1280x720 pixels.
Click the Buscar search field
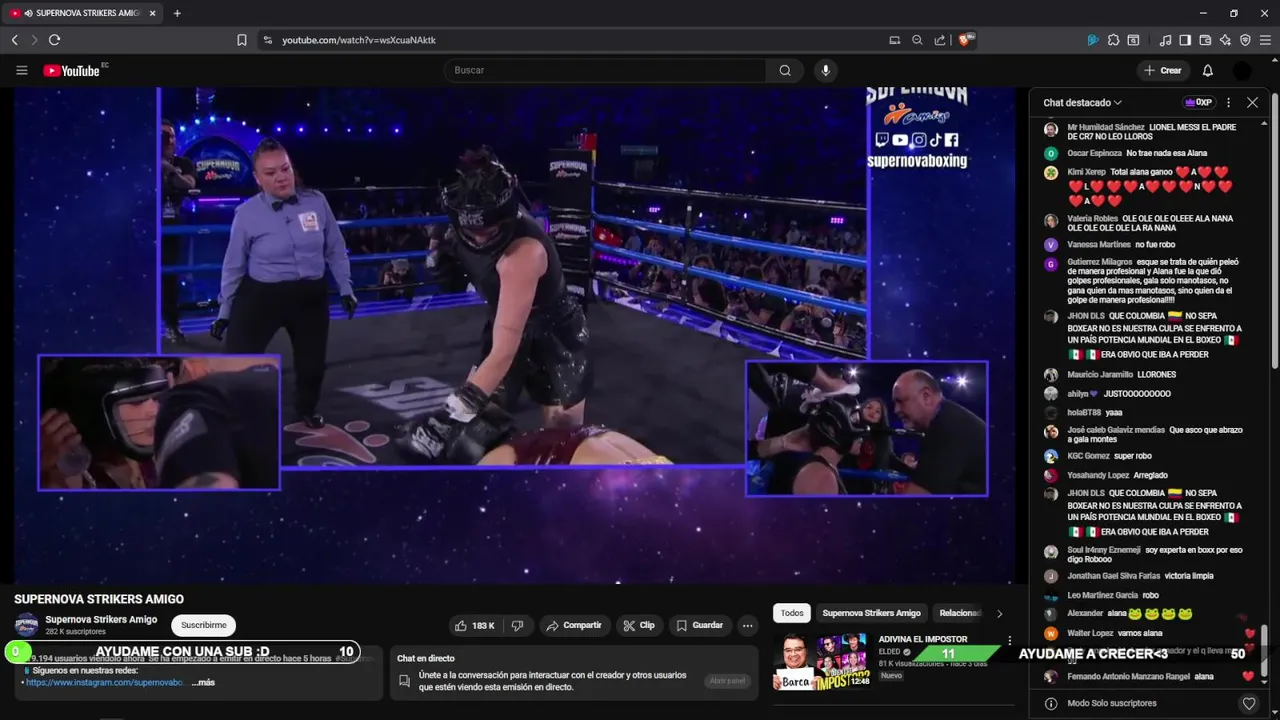point(605,70)
